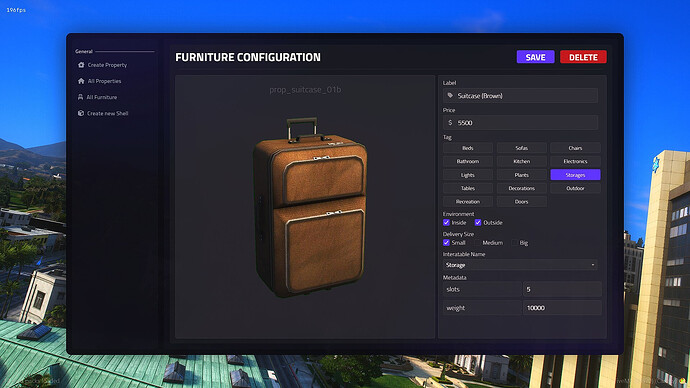Select the Chairs tag

click(575, 148)
